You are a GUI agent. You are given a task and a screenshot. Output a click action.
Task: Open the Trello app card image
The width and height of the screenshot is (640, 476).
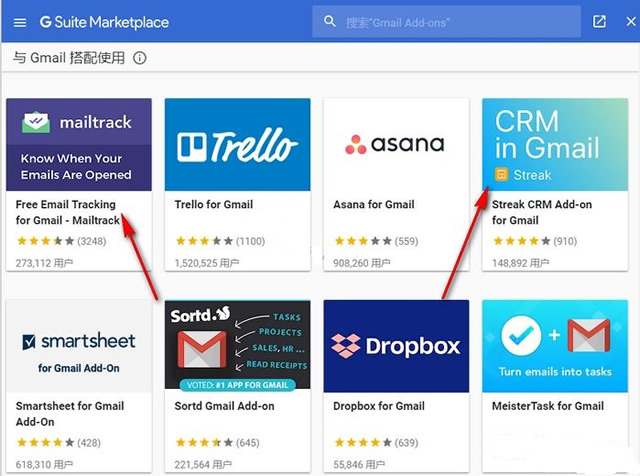tap(238, 145)
